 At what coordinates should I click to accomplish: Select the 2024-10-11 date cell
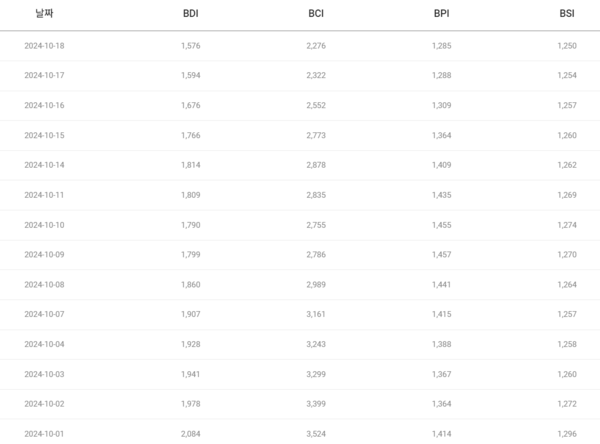[x=44, y=195]
